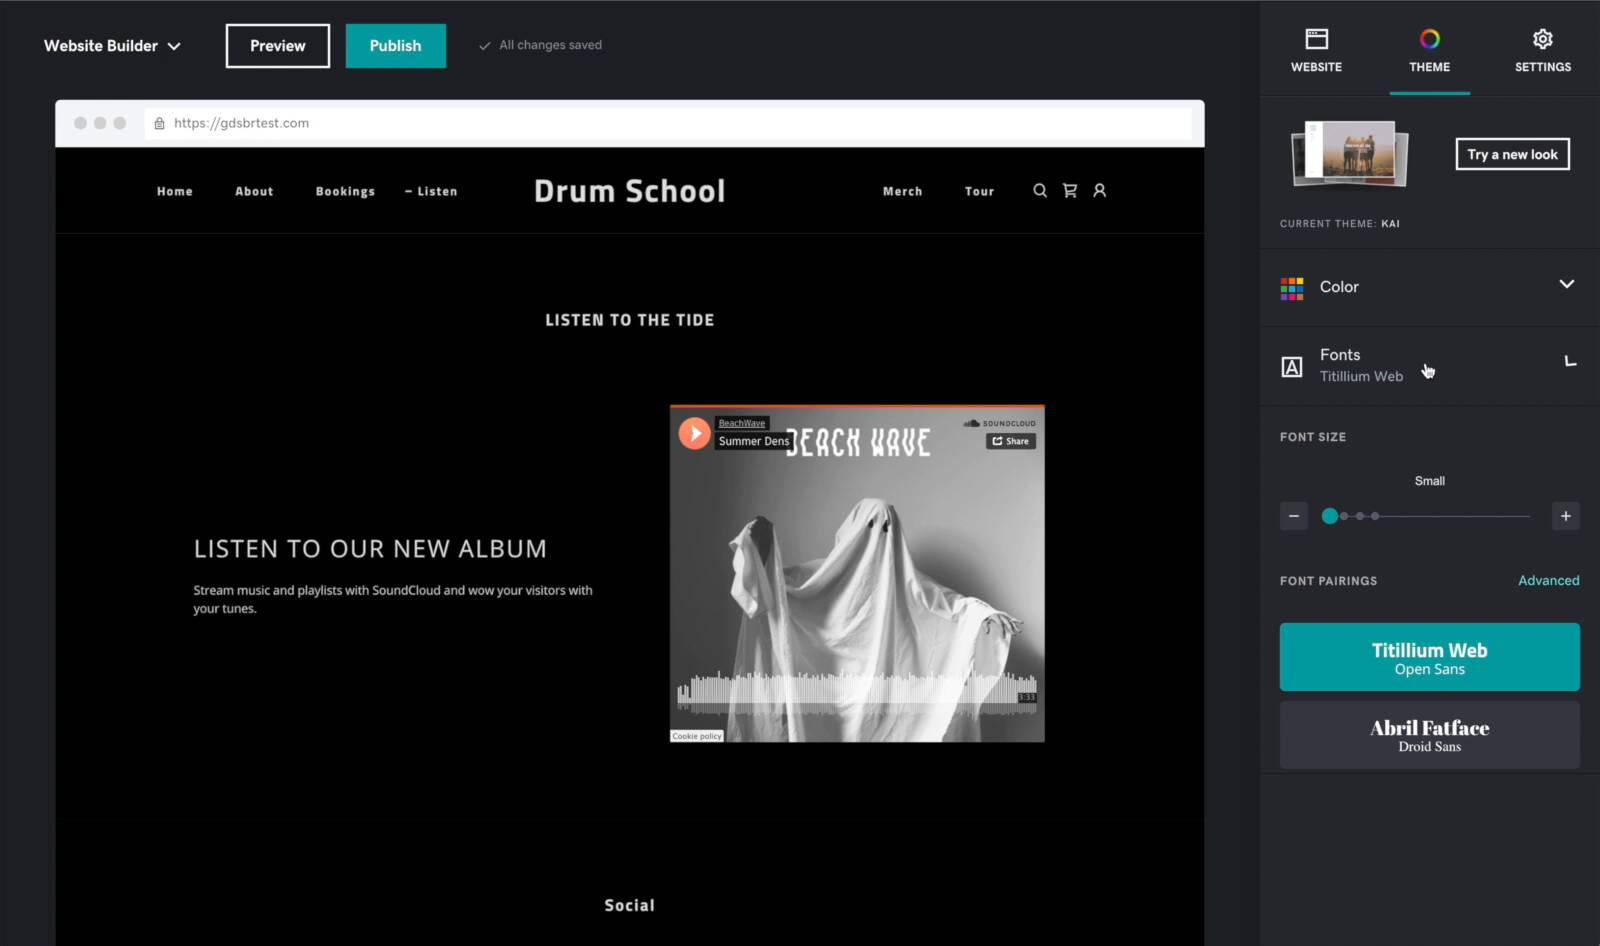Expand the Color section
The height and width of the screenshot is (946, 1600).
click(x=1566, y=286)
